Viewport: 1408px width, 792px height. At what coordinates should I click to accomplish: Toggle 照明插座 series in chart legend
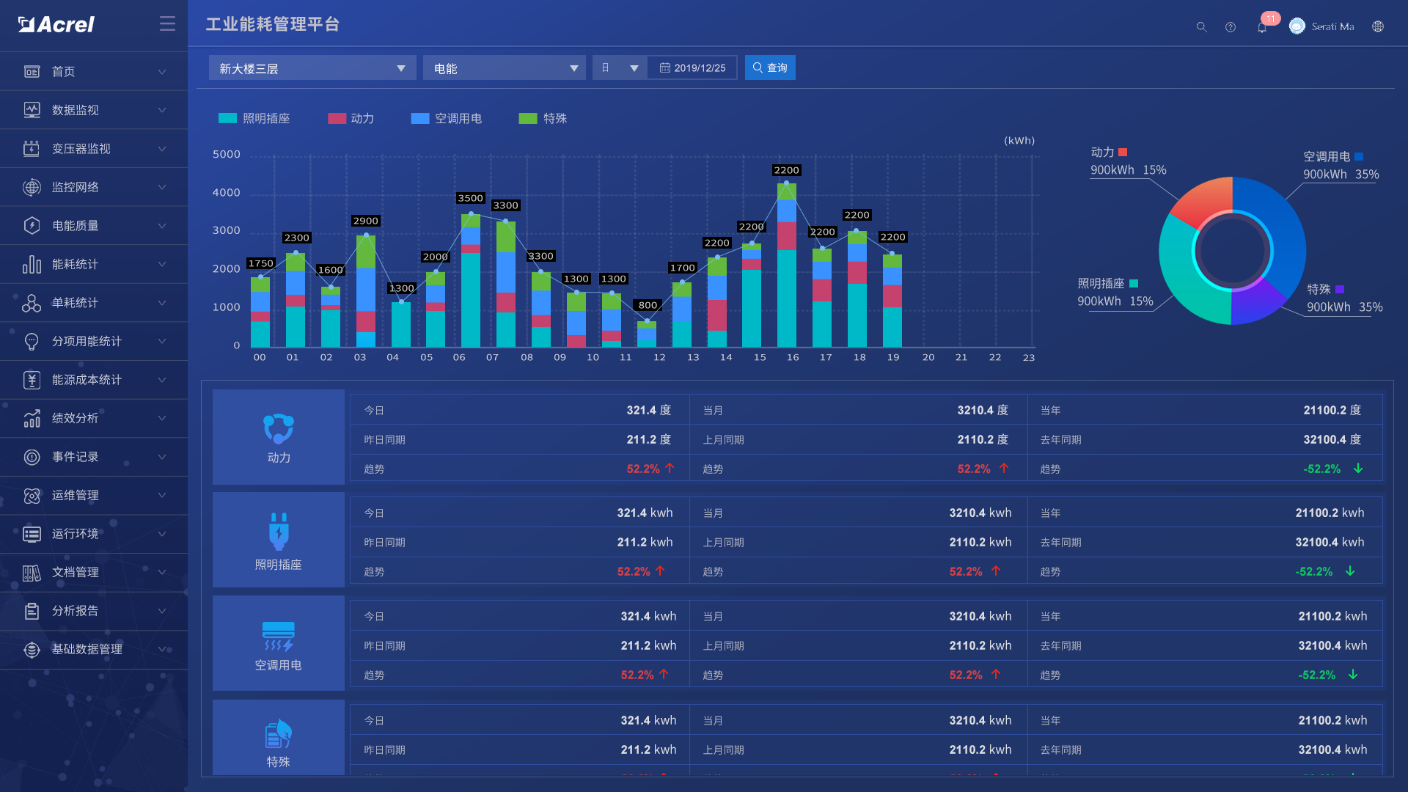(254, 118)
